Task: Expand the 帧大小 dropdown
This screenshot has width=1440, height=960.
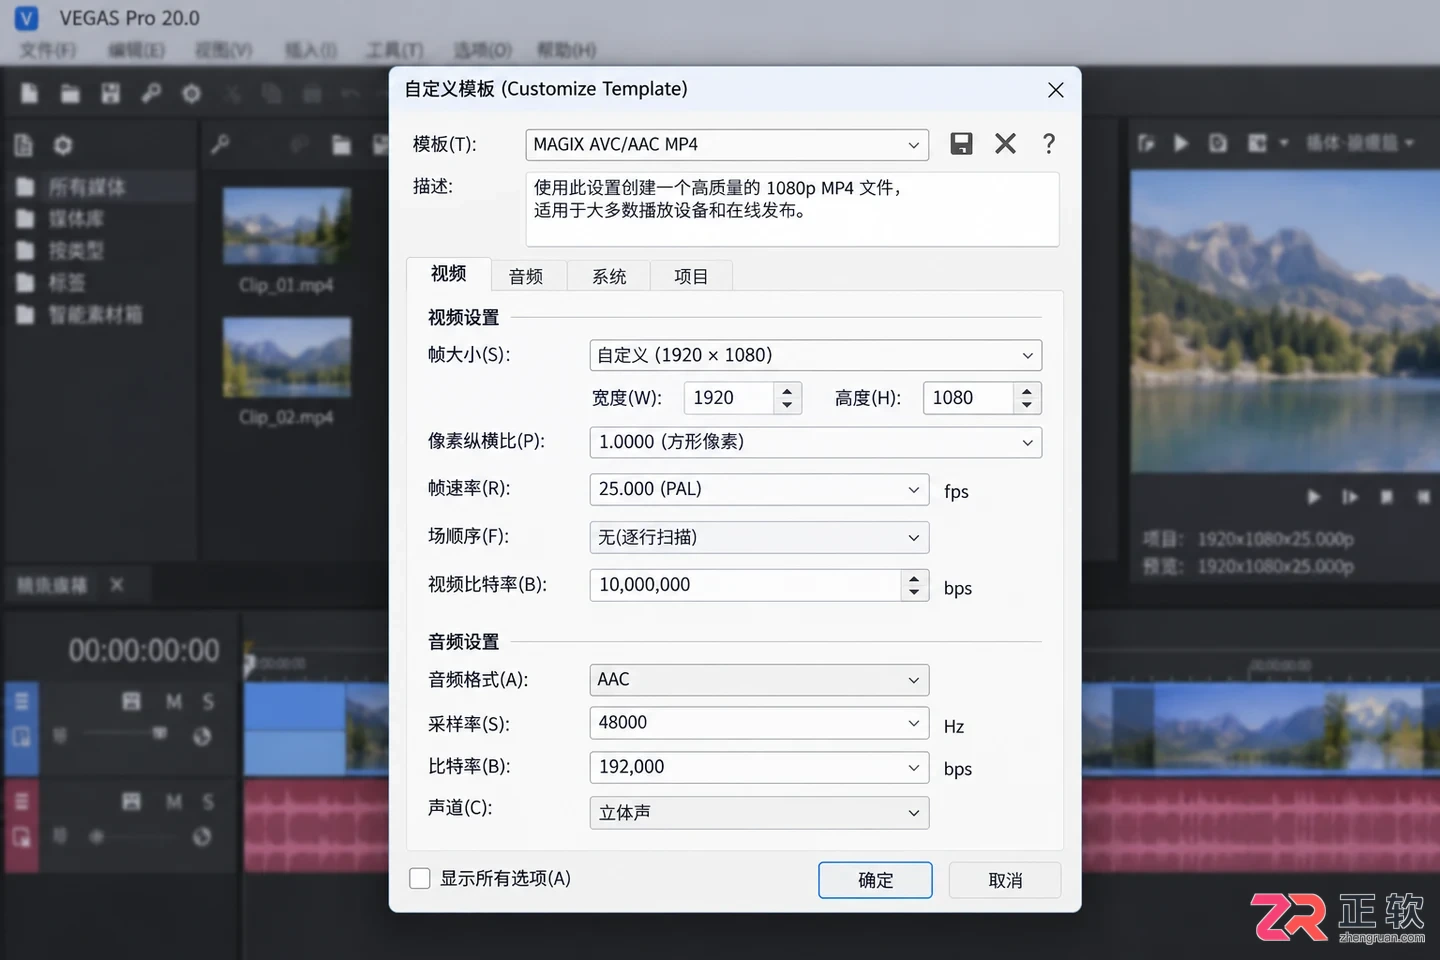Action: pos(816,355)
